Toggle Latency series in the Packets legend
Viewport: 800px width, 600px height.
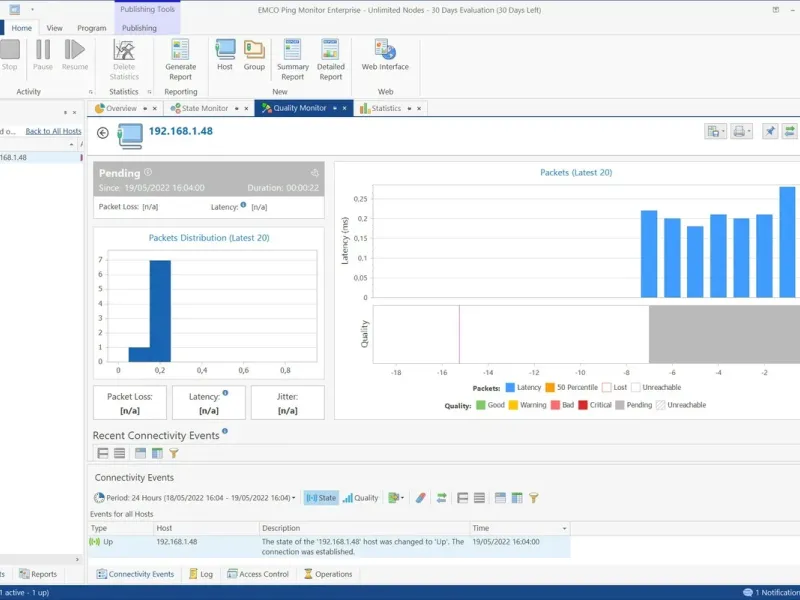click(x=523, y=388)
